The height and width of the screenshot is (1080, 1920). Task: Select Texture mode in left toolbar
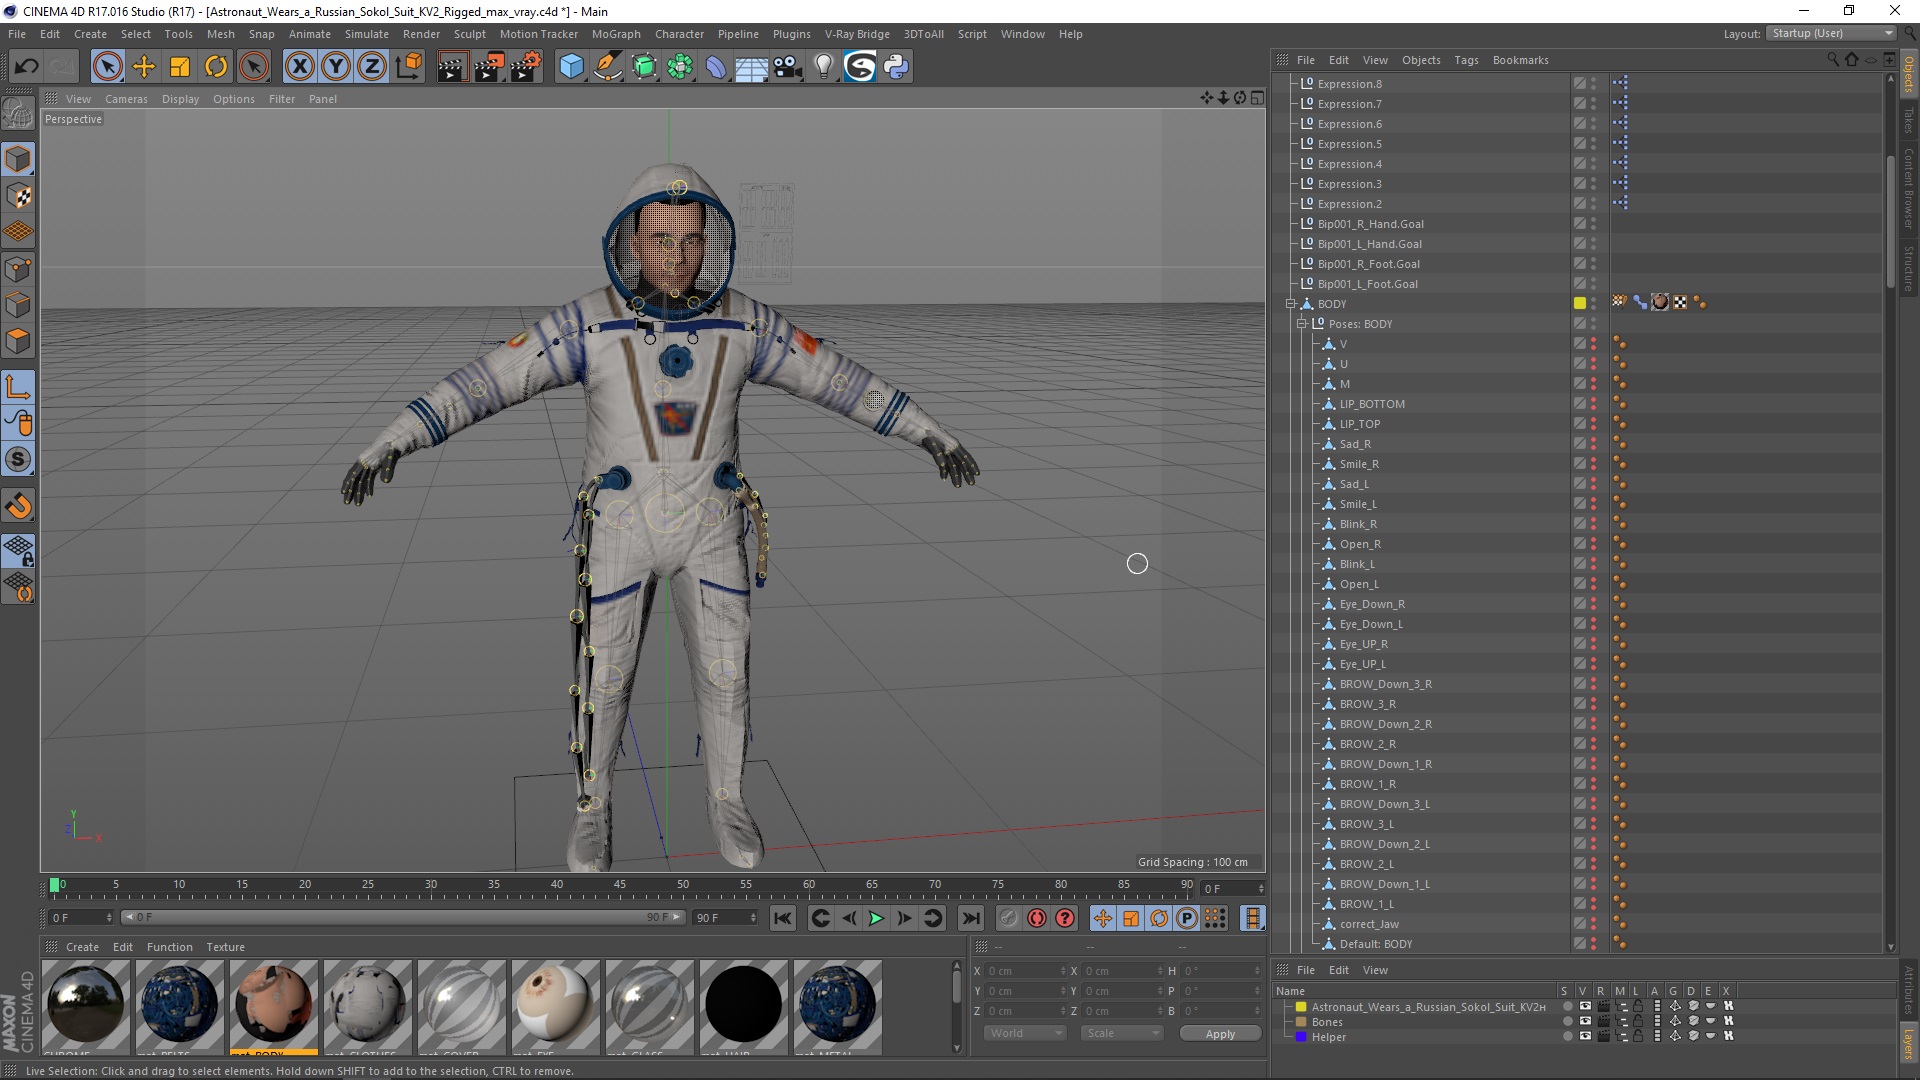[18, 196]
